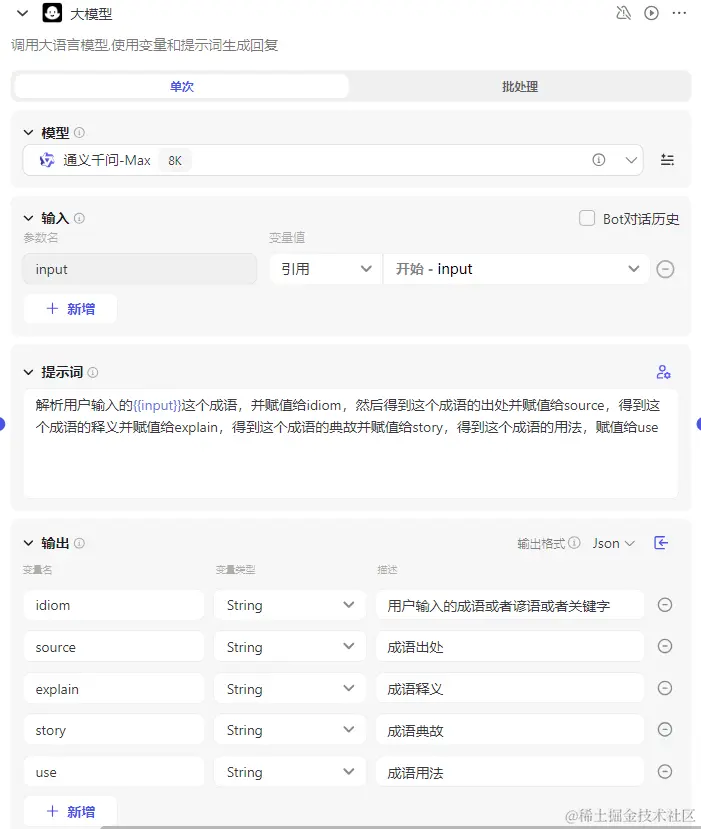Viewport: 701px width, 829px height.
Task: Remove the explain output row
Action: click(x=665, y=688)
